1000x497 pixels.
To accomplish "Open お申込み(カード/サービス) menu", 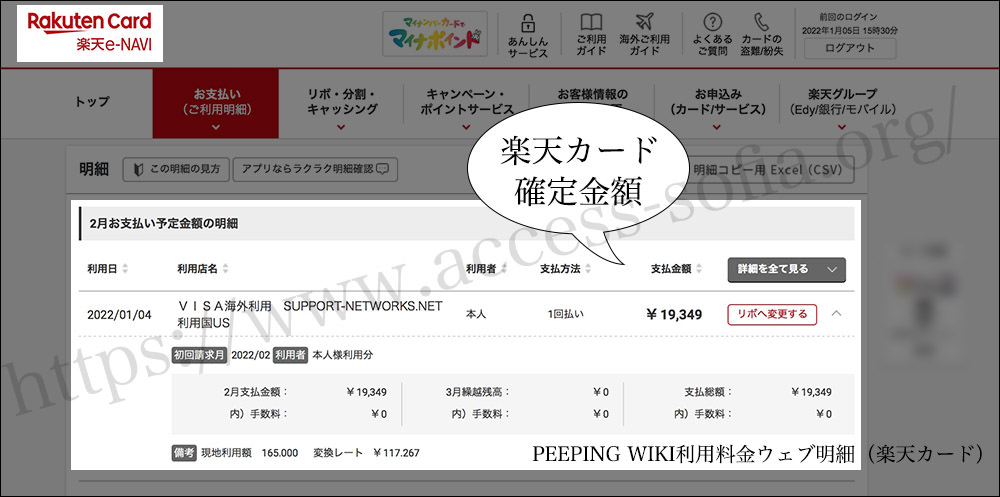I will 717,102.
